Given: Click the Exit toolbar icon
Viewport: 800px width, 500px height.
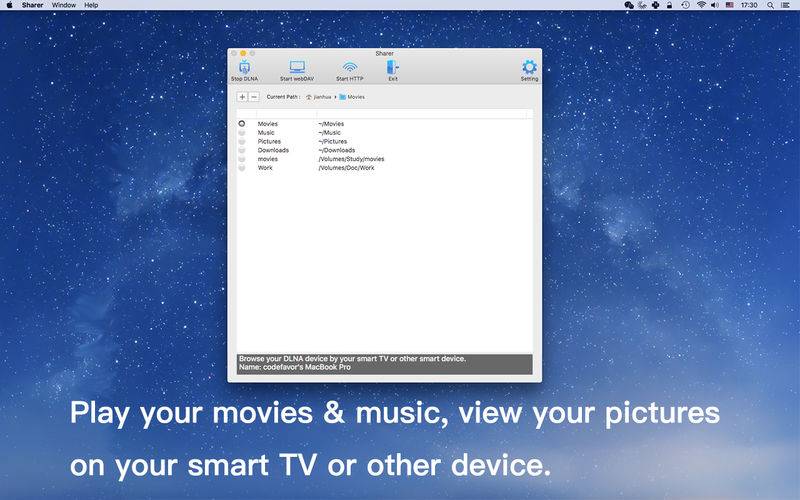Looking at the screenshot, I should (x=393, y=69).
